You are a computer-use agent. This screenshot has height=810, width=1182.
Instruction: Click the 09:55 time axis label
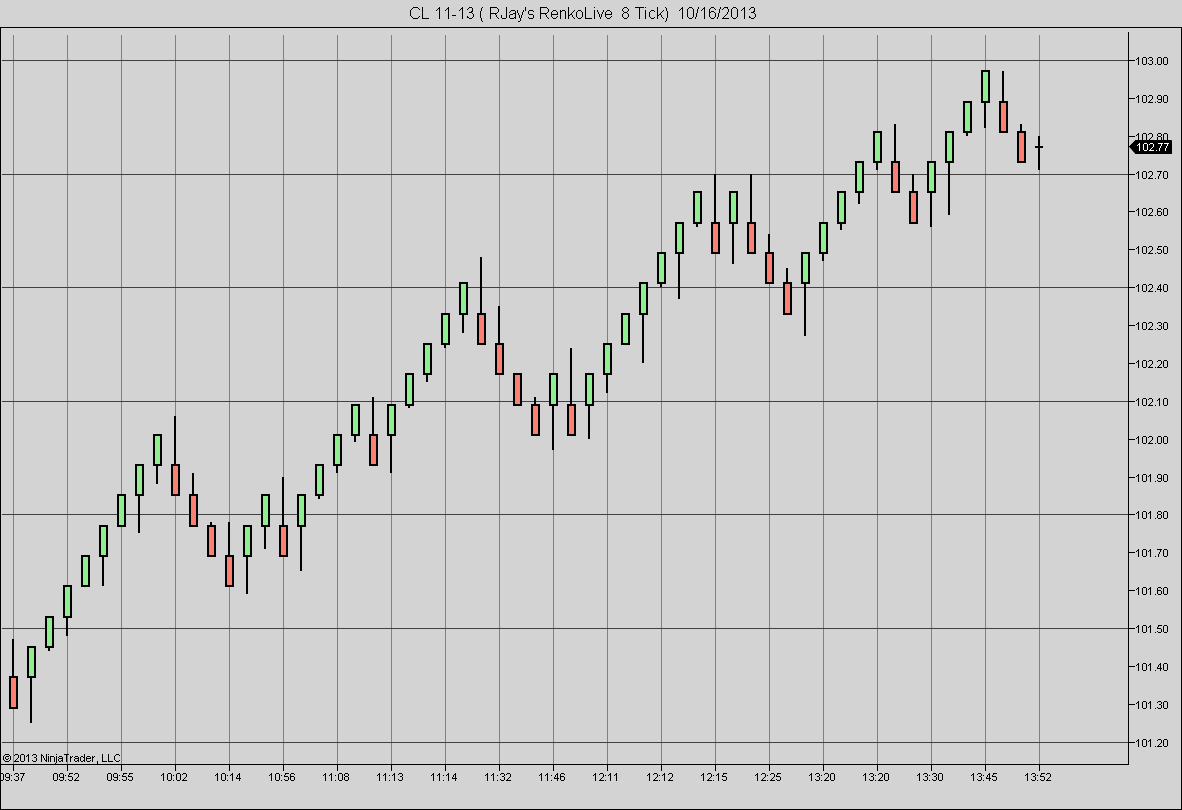point(120,777)
